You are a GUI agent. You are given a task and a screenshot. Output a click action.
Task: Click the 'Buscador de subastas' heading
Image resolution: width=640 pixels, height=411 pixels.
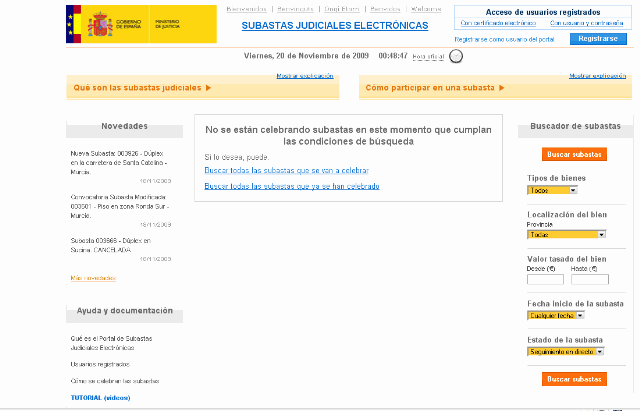(576, 126)
